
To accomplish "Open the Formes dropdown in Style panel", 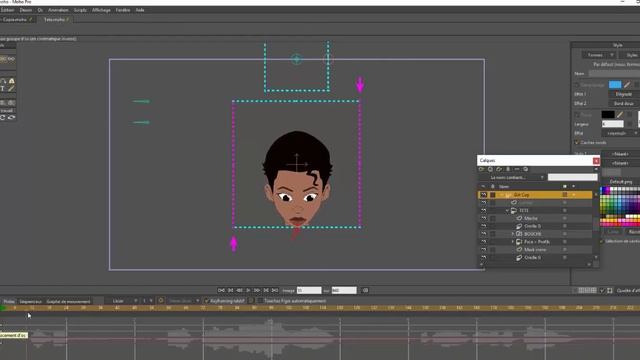I will (599, 55).
